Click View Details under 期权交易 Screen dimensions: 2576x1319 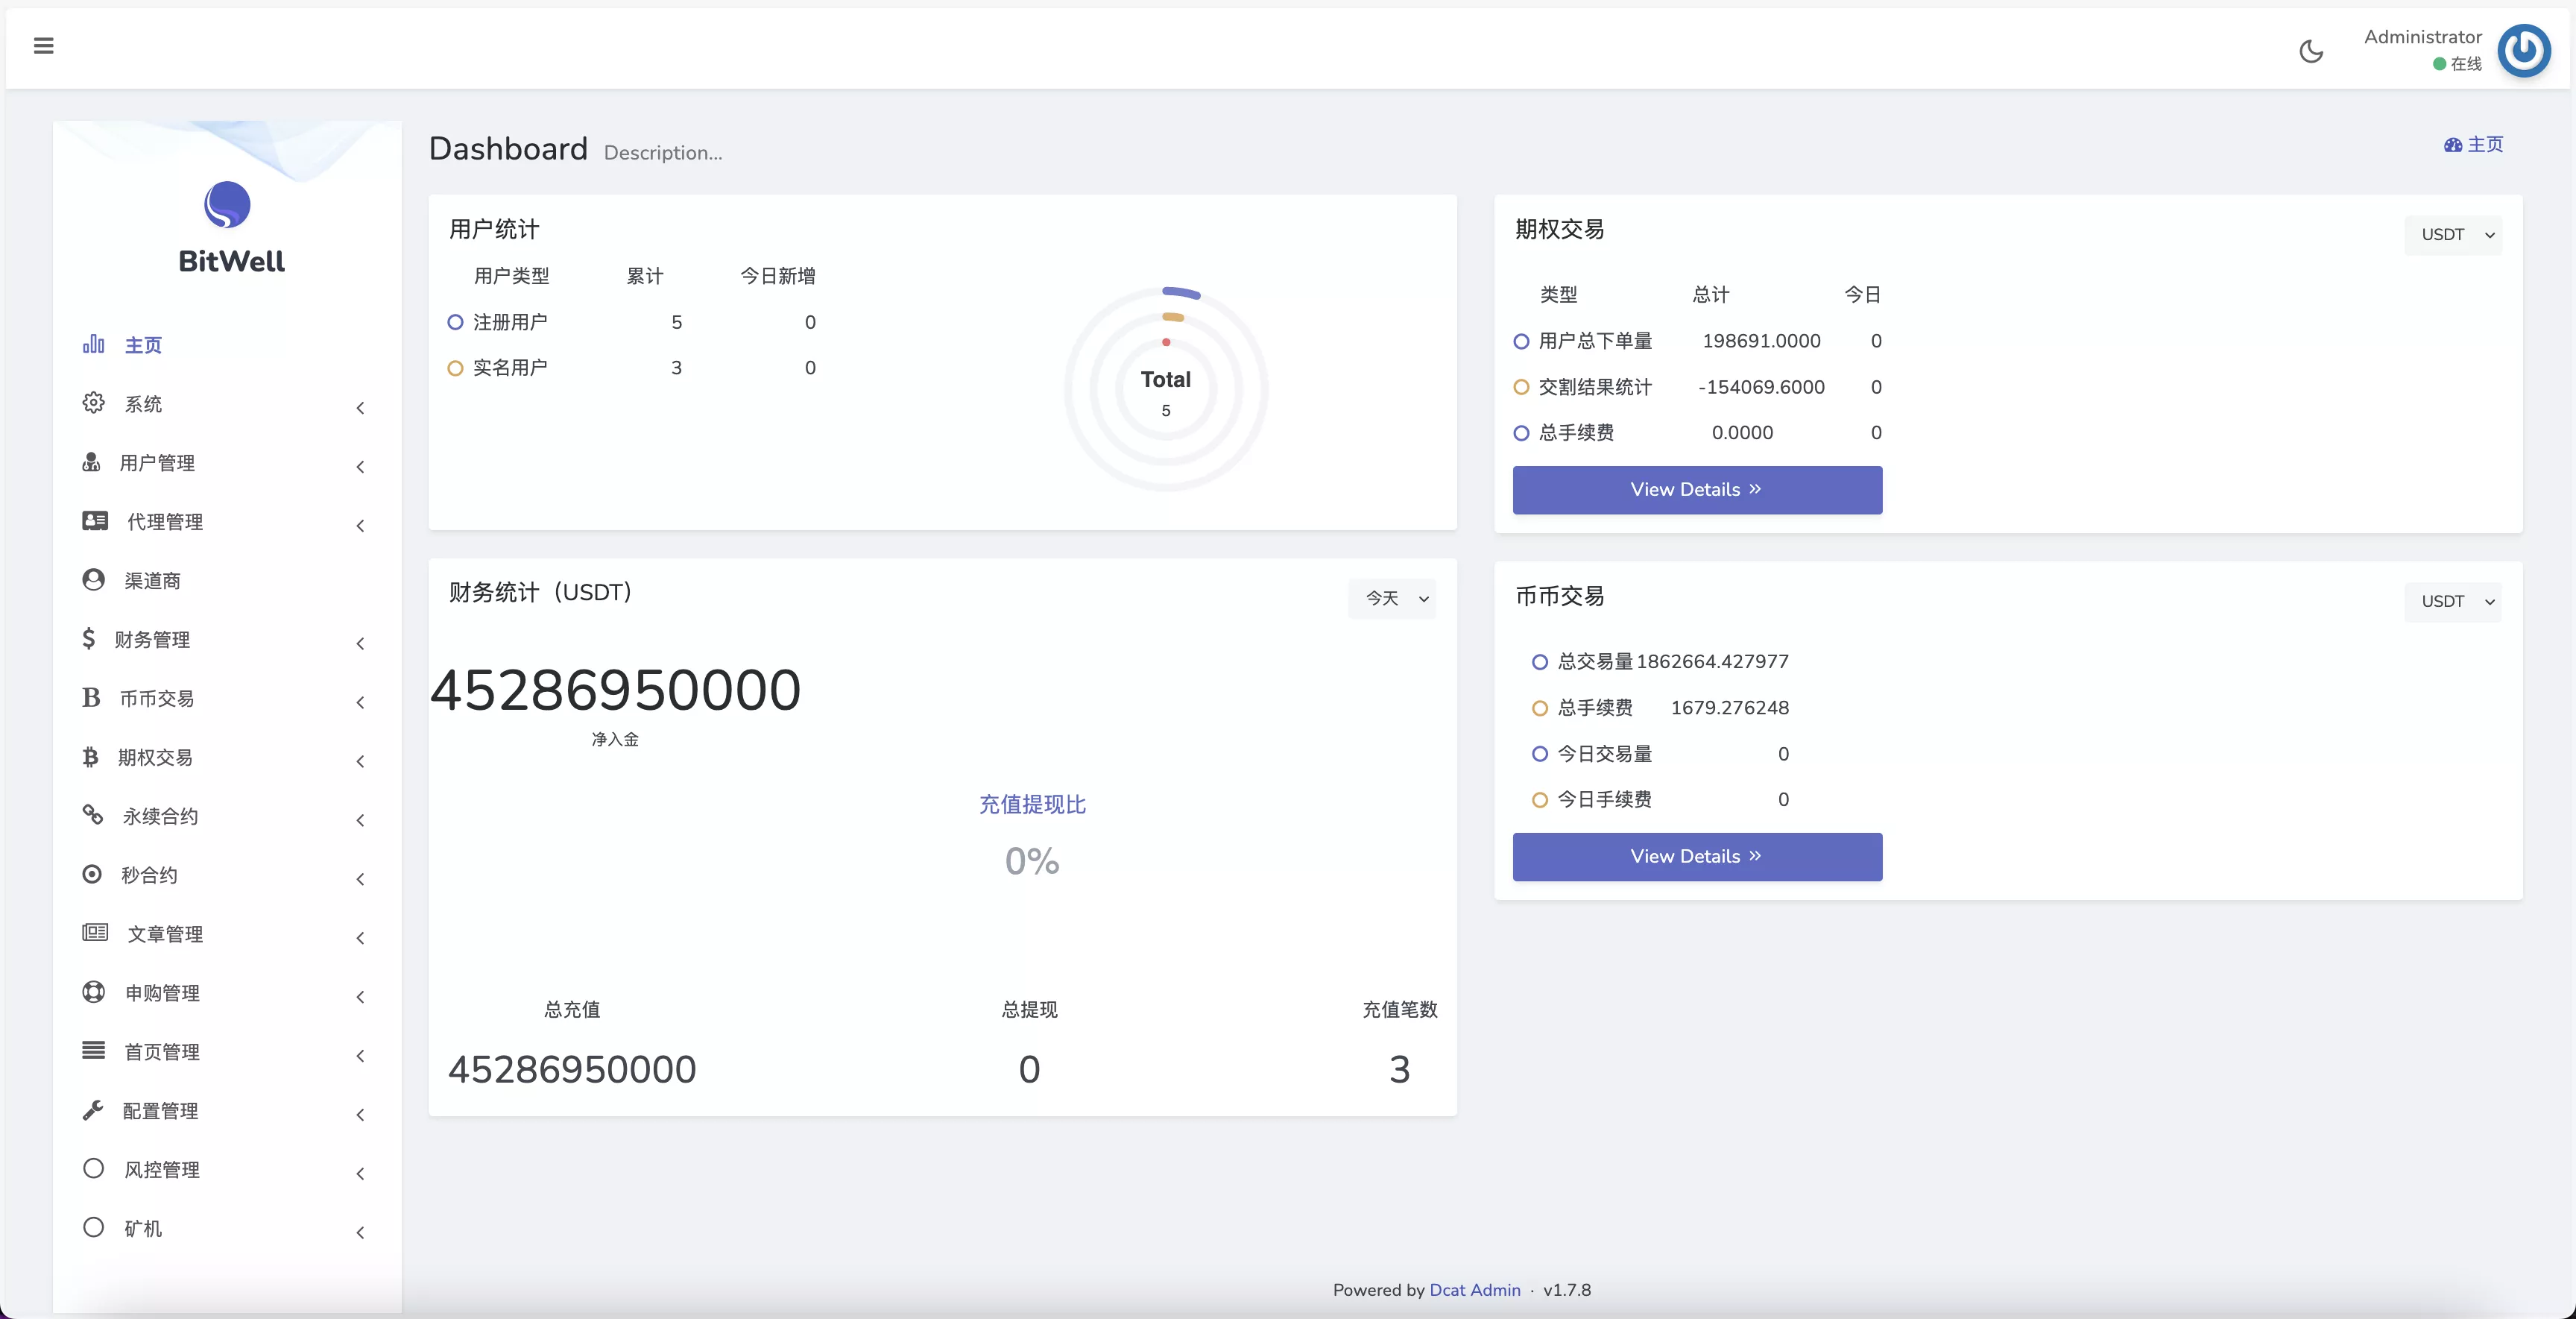[1697, 490]
